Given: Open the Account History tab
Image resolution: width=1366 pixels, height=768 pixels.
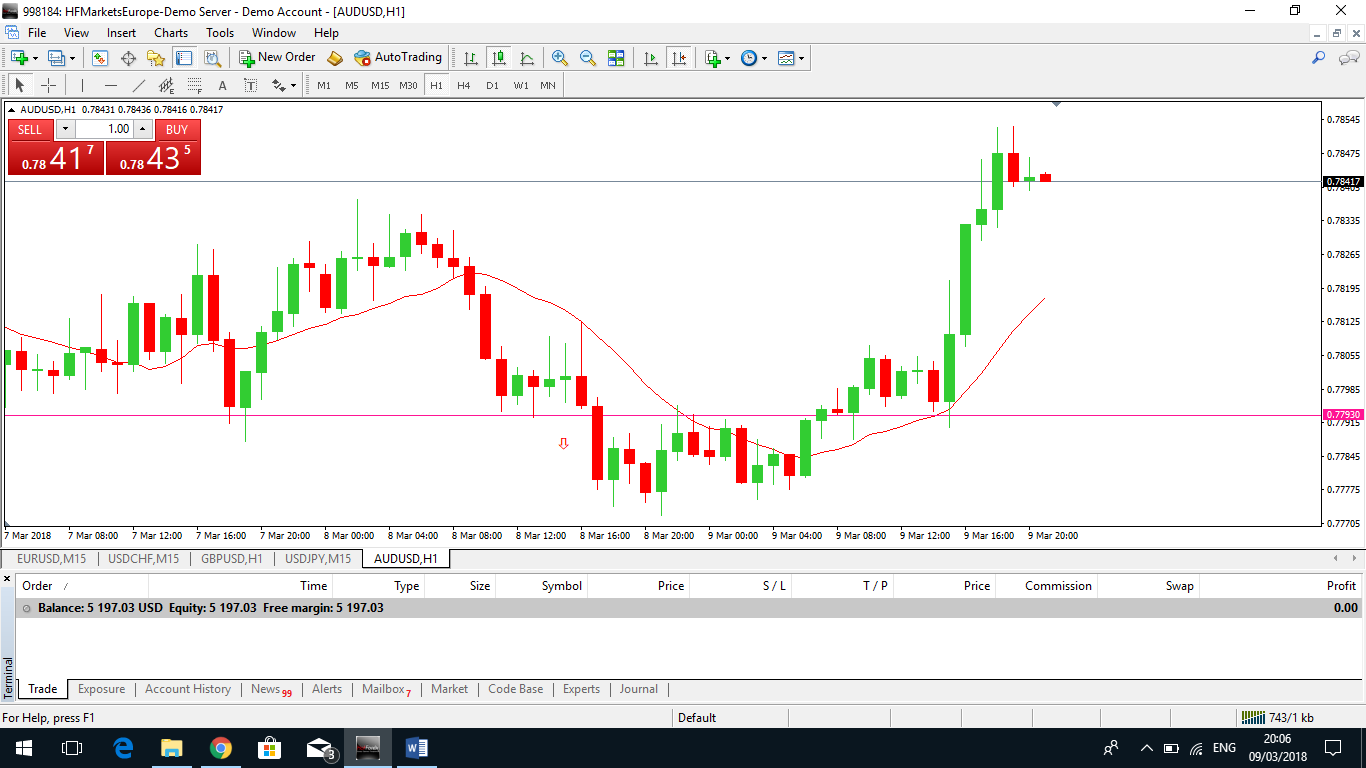Looking at the screenshot, I should (188, 689).
